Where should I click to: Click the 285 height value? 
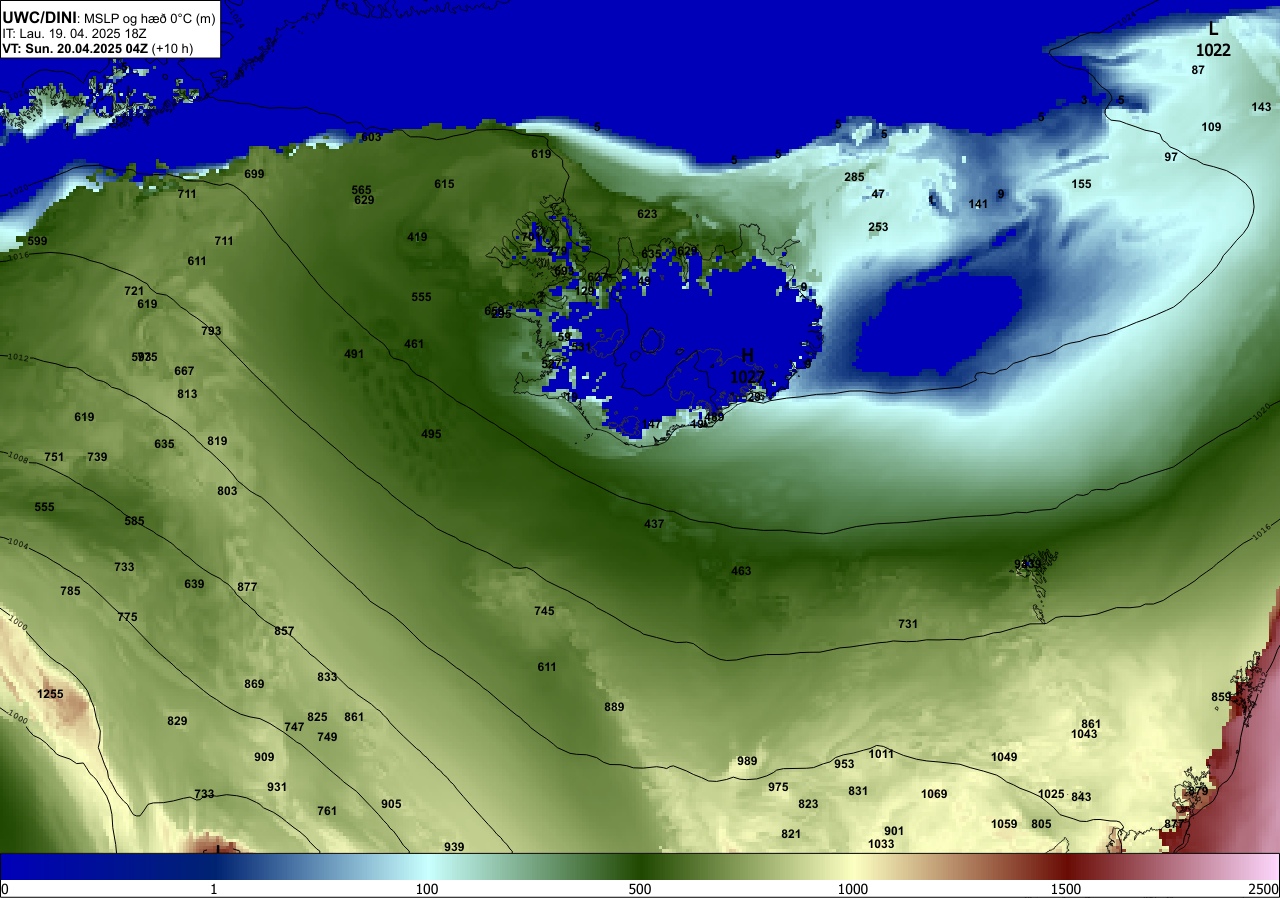(854, 177)
